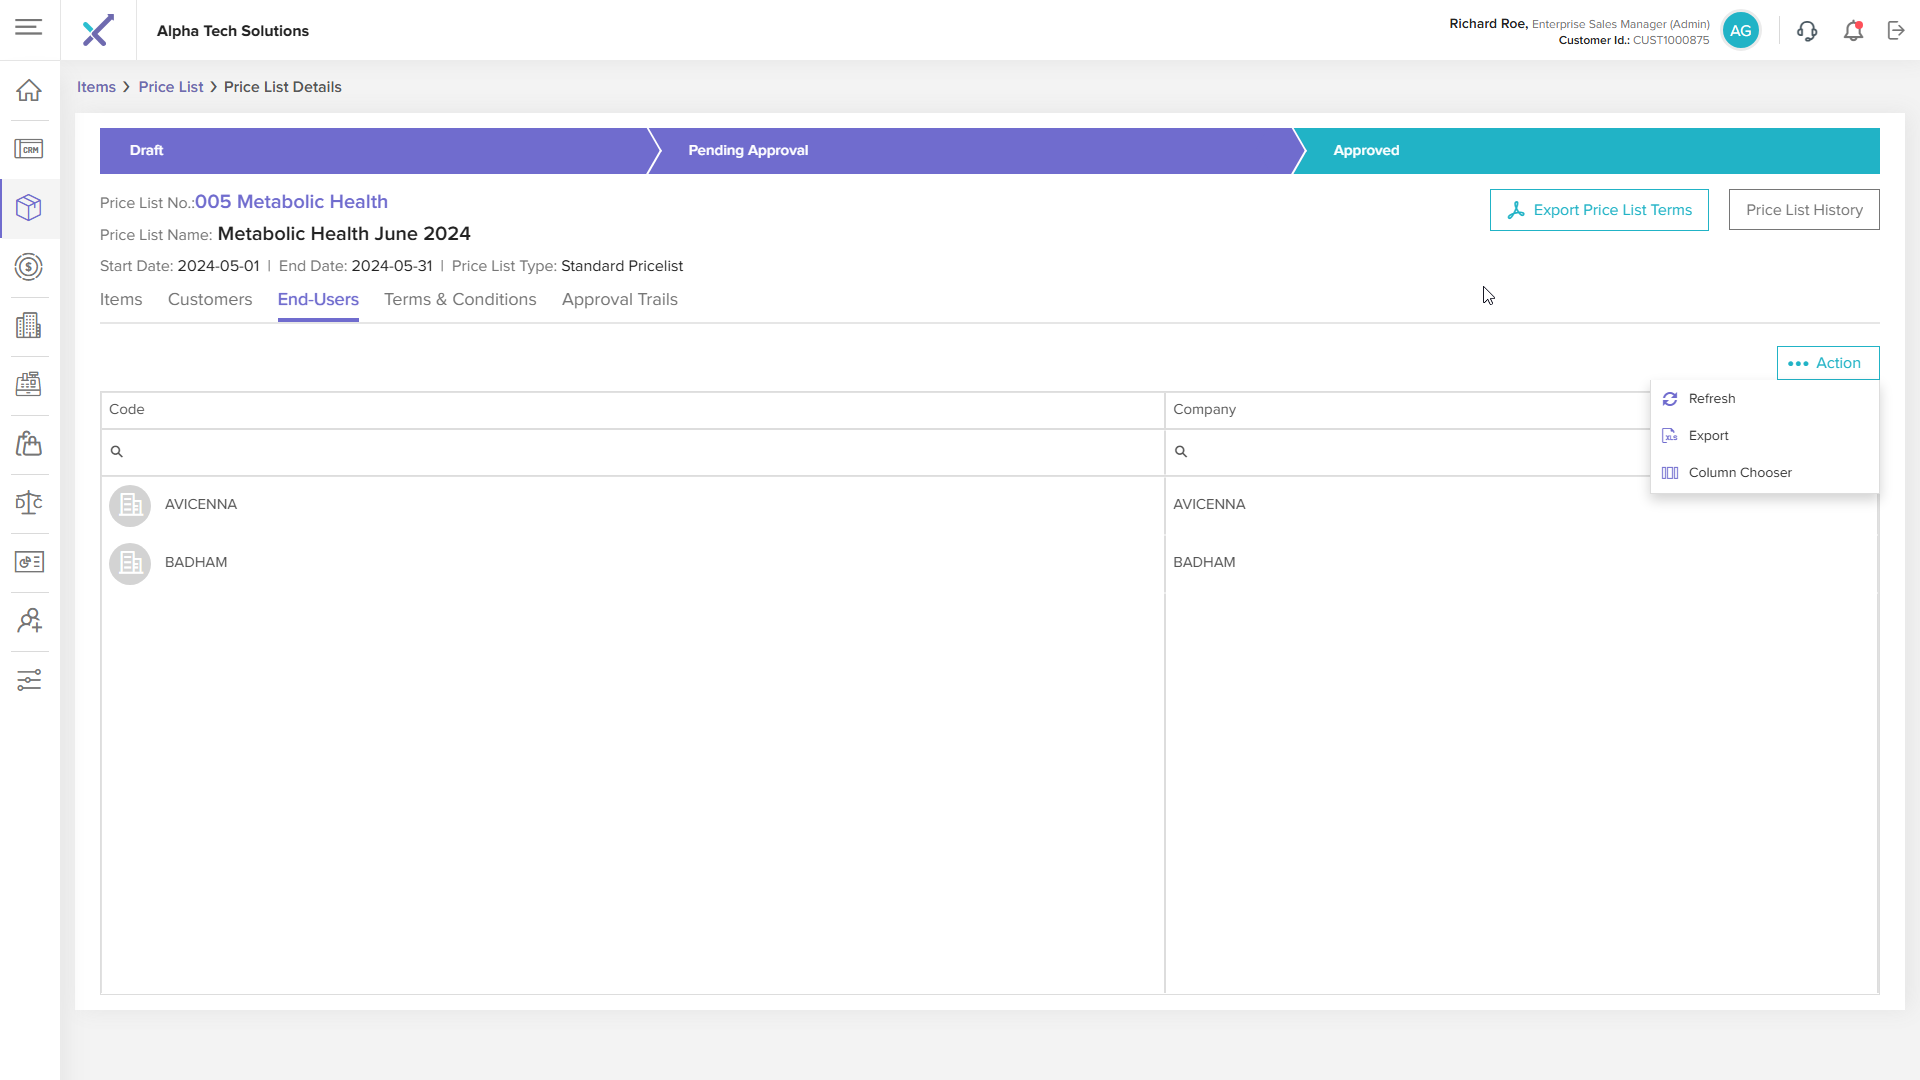1920x1080 pixels.
Task: Open the hamburger menu icon
Action: click(x=29, y=27)
